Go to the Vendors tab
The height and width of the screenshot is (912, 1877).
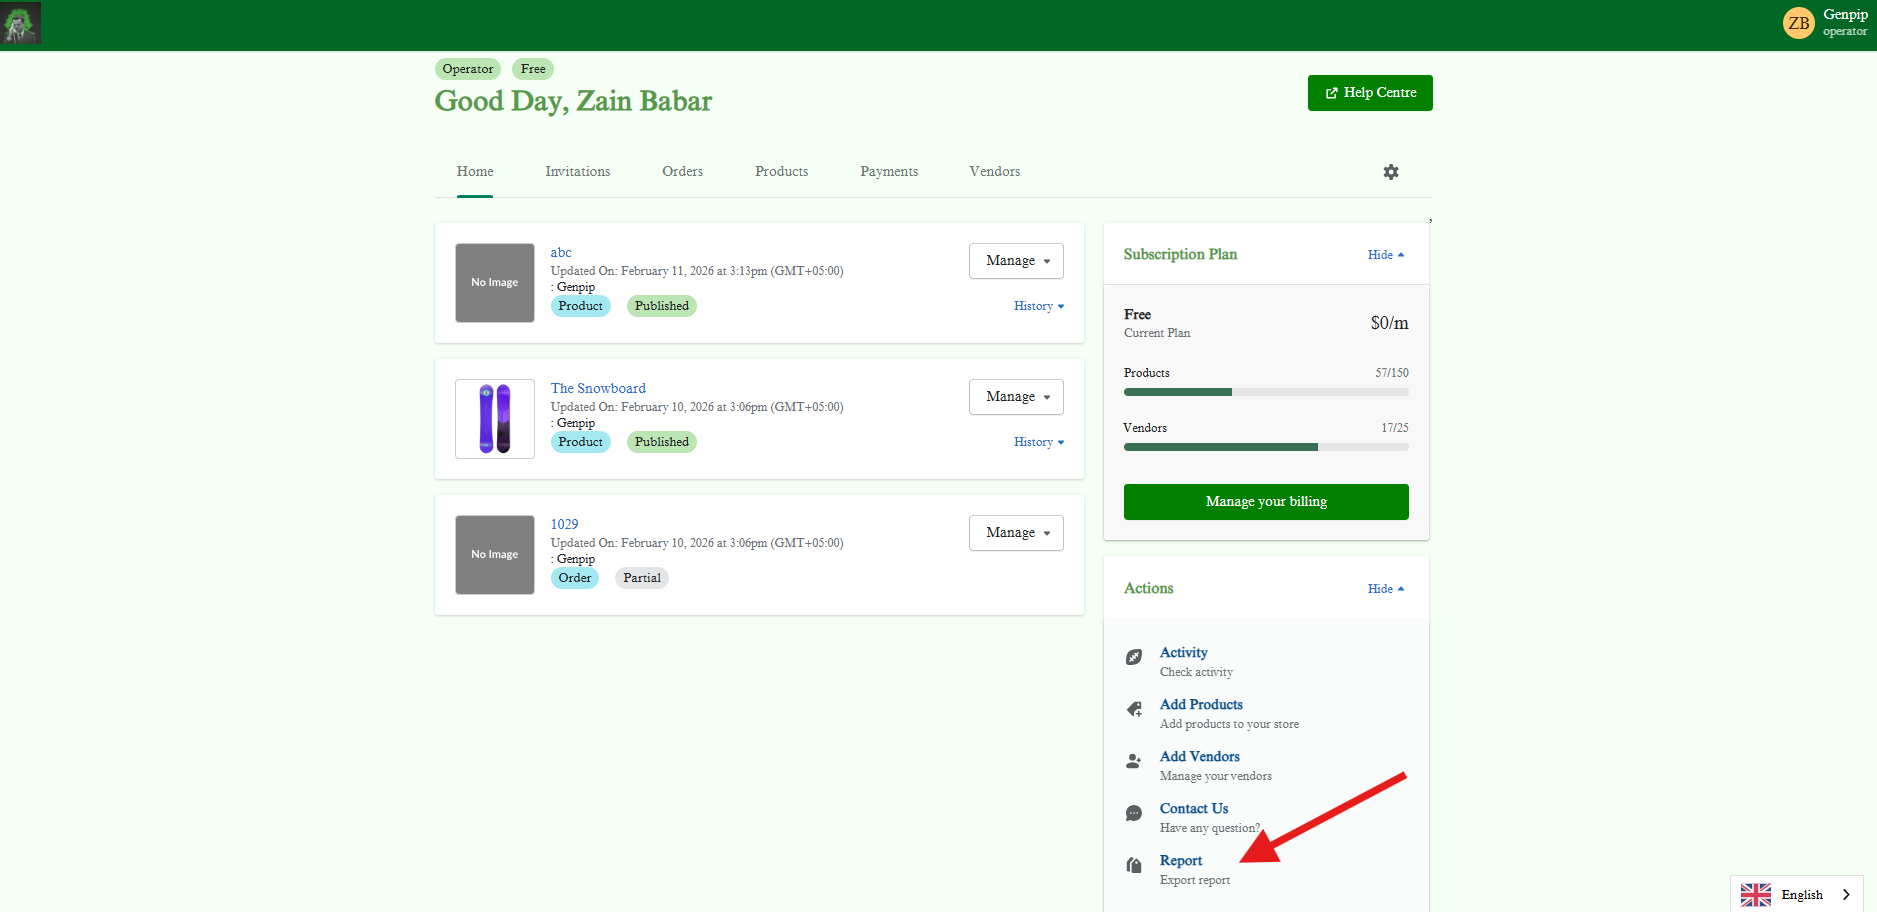(x=994, y=172)
